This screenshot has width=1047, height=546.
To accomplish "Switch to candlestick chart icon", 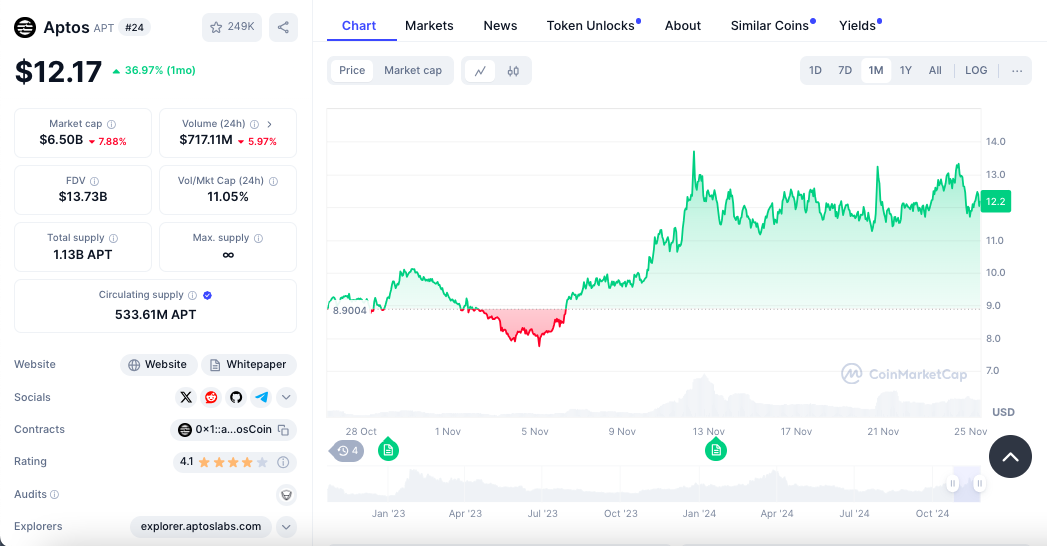I will 513,71.
